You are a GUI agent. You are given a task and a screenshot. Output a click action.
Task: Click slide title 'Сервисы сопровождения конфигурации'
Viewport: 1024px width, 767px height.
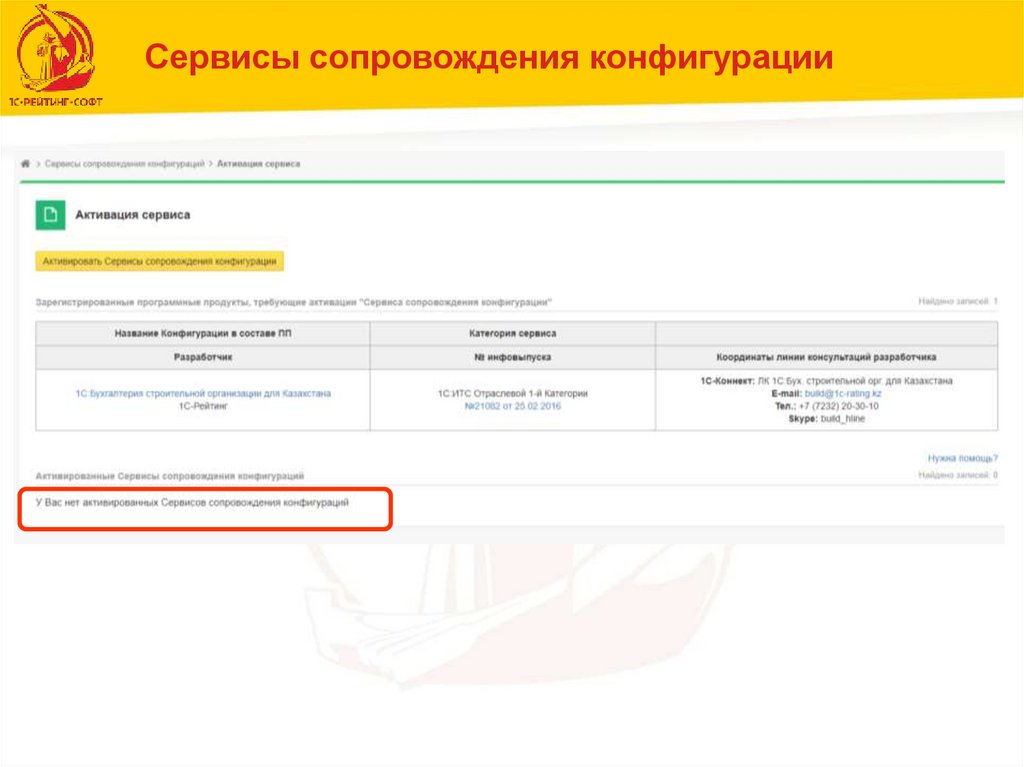click(x=489, y=57)
